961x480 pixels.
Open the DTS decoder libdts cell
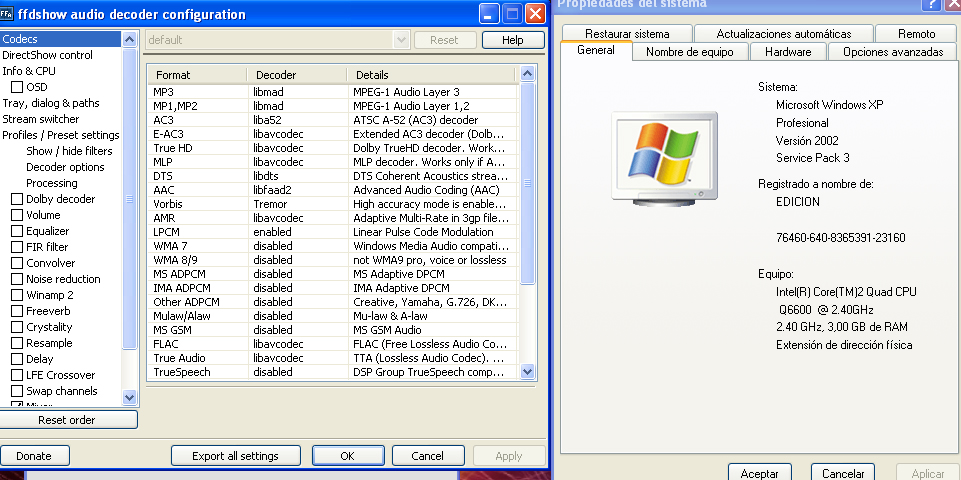tap(298, 176)
